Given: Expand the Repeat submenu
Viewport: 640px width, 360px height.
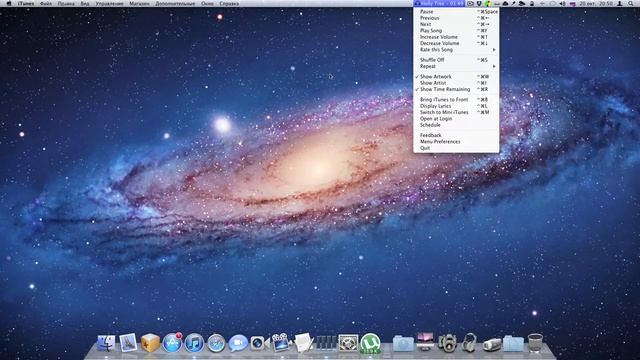Looking at the screenshot, I should [x=456, y=66].
